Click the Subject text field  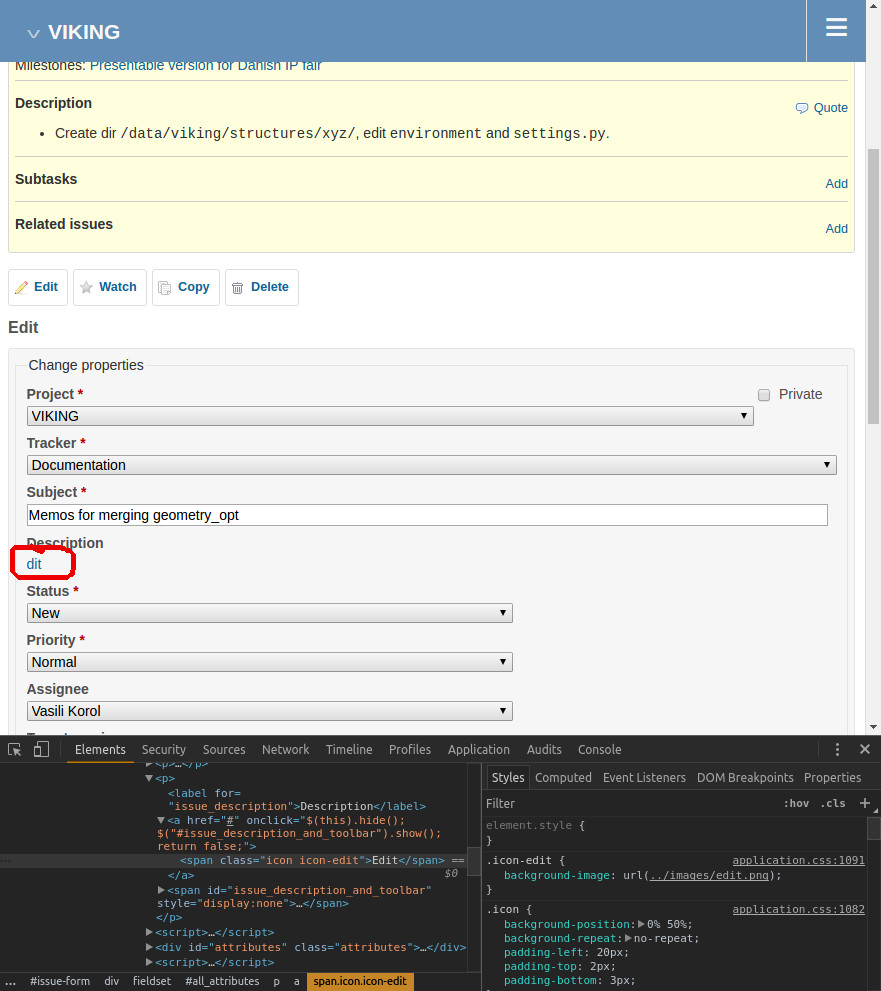(x=427, y=515)
